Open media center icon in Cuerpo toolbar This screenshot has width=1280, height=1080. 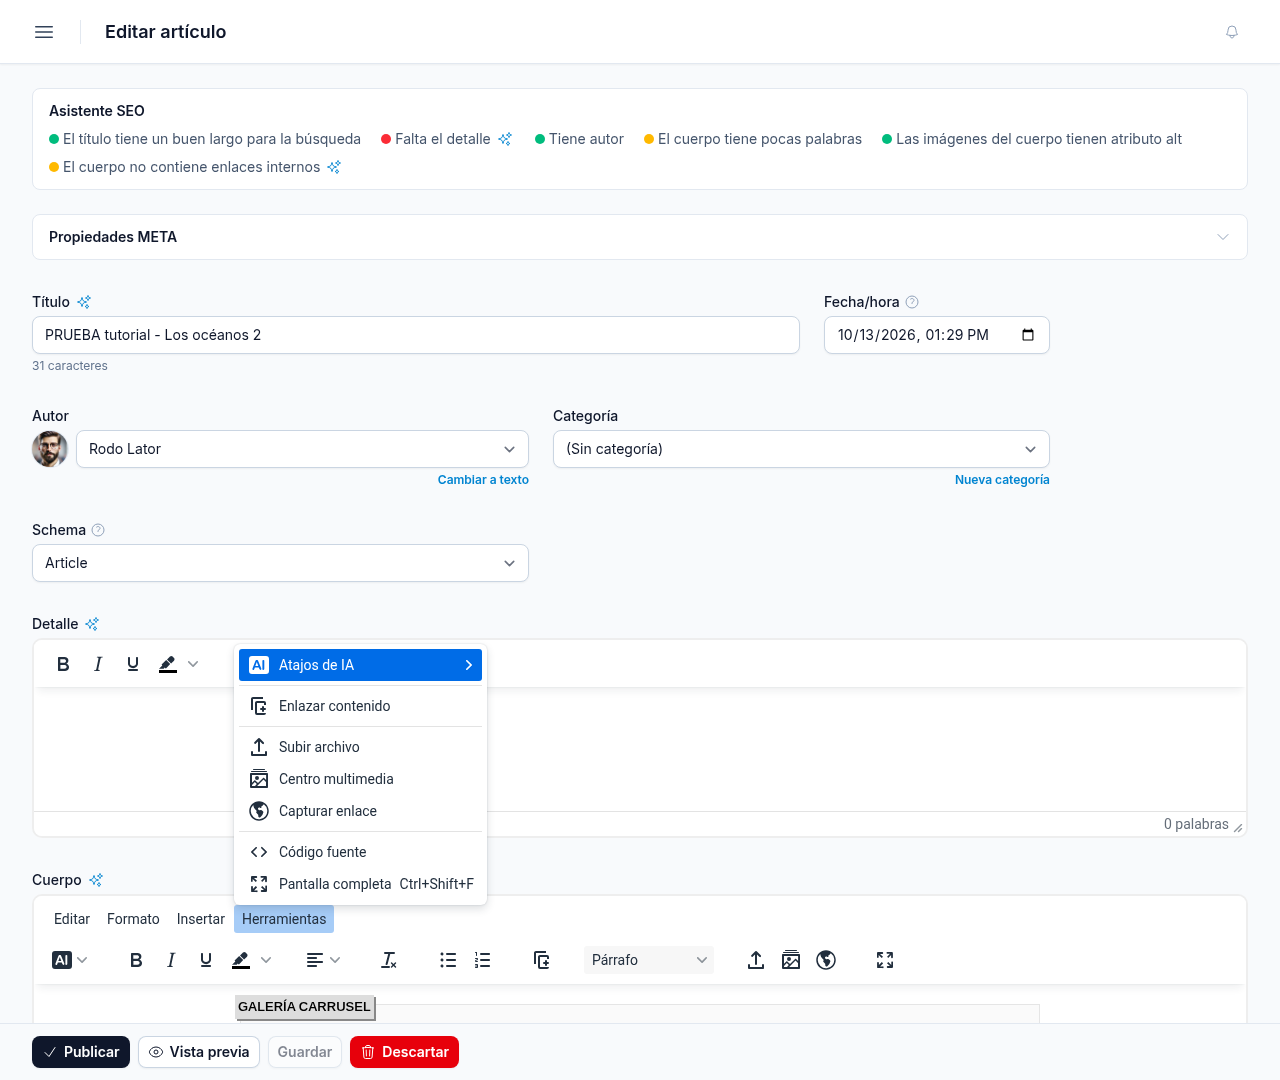pos(791,960)
